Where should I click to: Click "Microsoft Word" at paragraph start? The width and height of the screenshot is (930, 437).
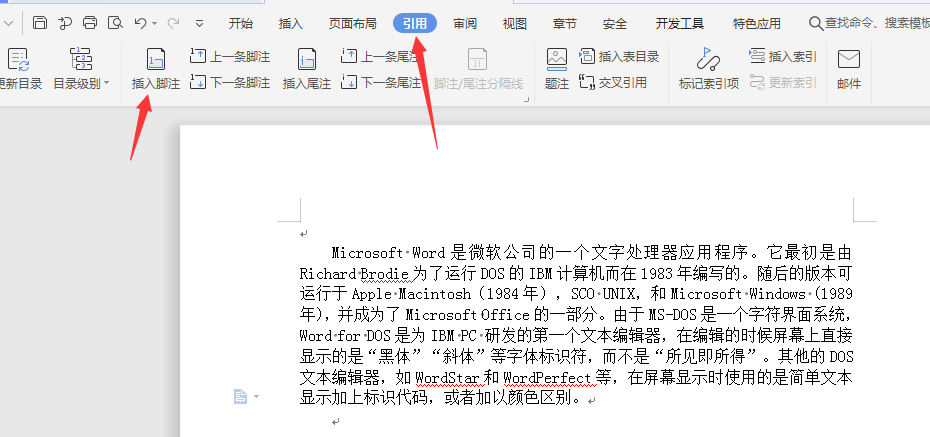click(x=388, y=253)
